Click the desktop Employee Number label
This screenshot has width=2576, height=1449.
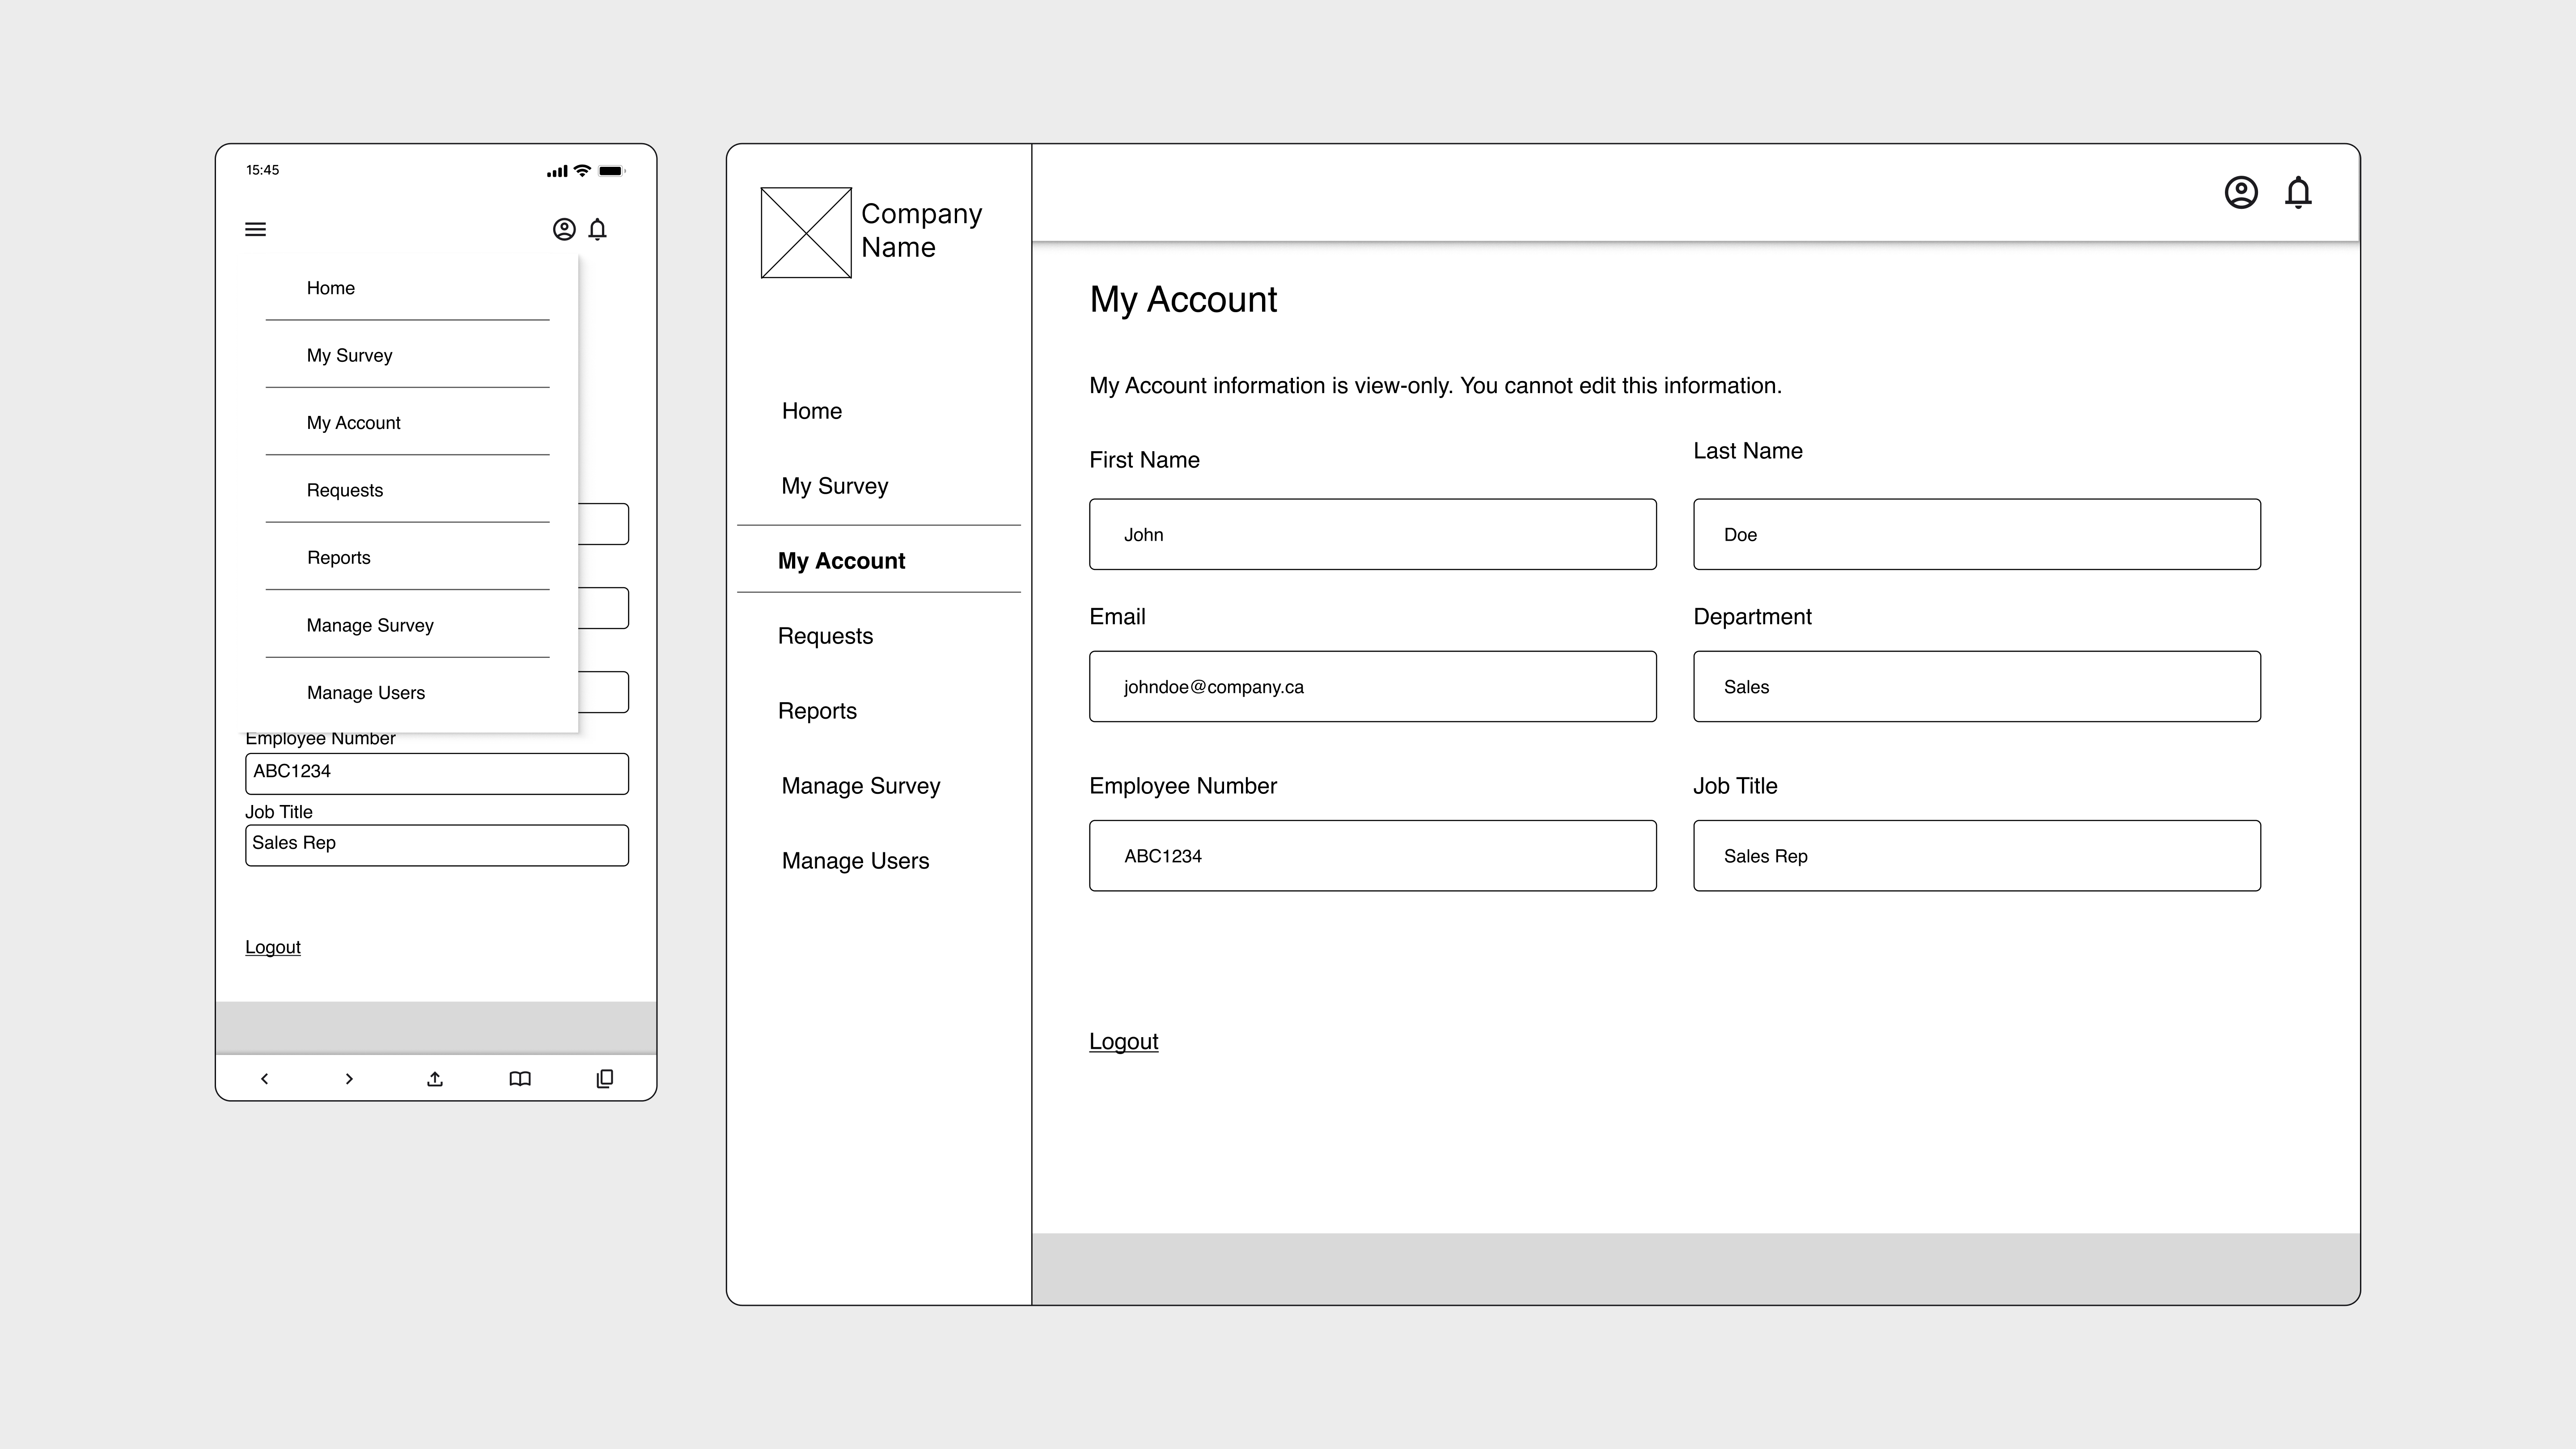1183,786
